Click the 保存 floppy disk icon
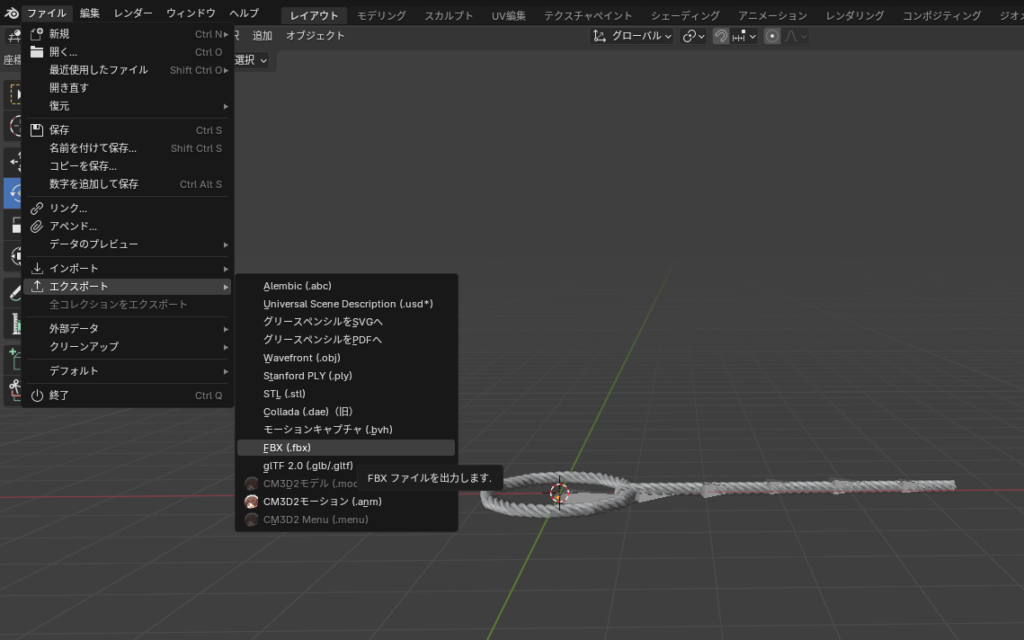Screen dimensions: 1024x640 [37, 130]
